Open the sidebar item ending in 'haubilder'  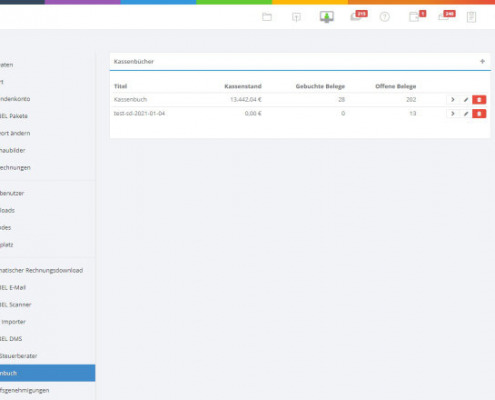[x=13, y=151]
